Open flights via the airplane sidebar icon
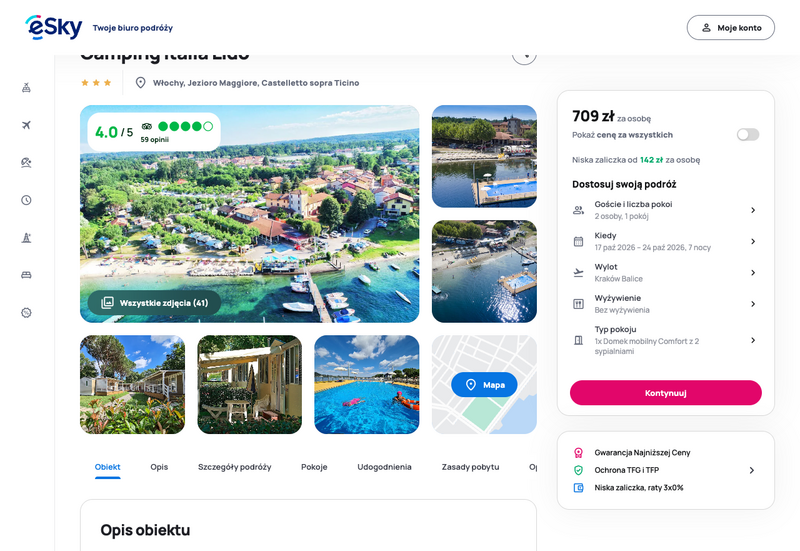Image resolution: width=800 pixels, height=551 pixels. 27,125
